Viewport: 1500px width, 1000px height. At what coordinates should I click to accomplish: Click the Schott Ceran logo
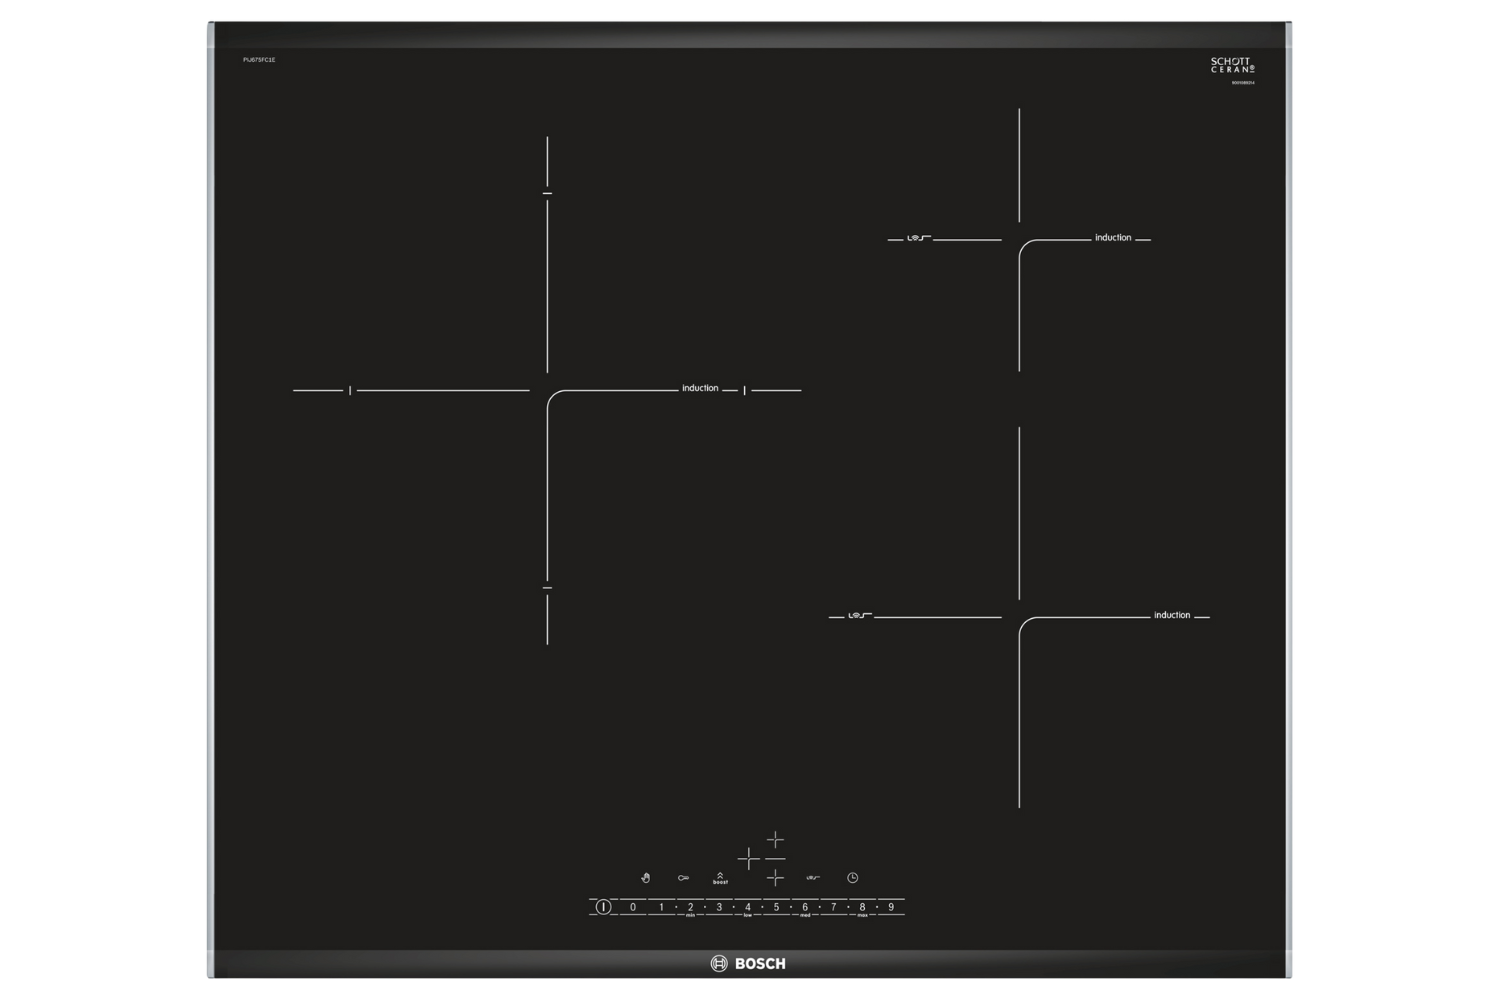pyautogui.click(x=1232, y=65)
